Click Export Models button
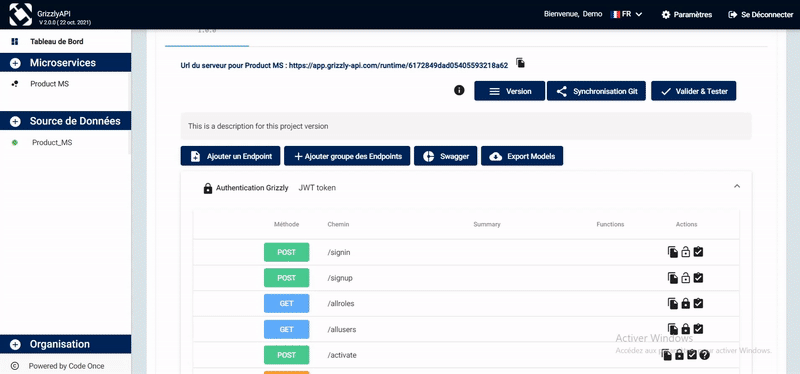 tap(522, 156)
